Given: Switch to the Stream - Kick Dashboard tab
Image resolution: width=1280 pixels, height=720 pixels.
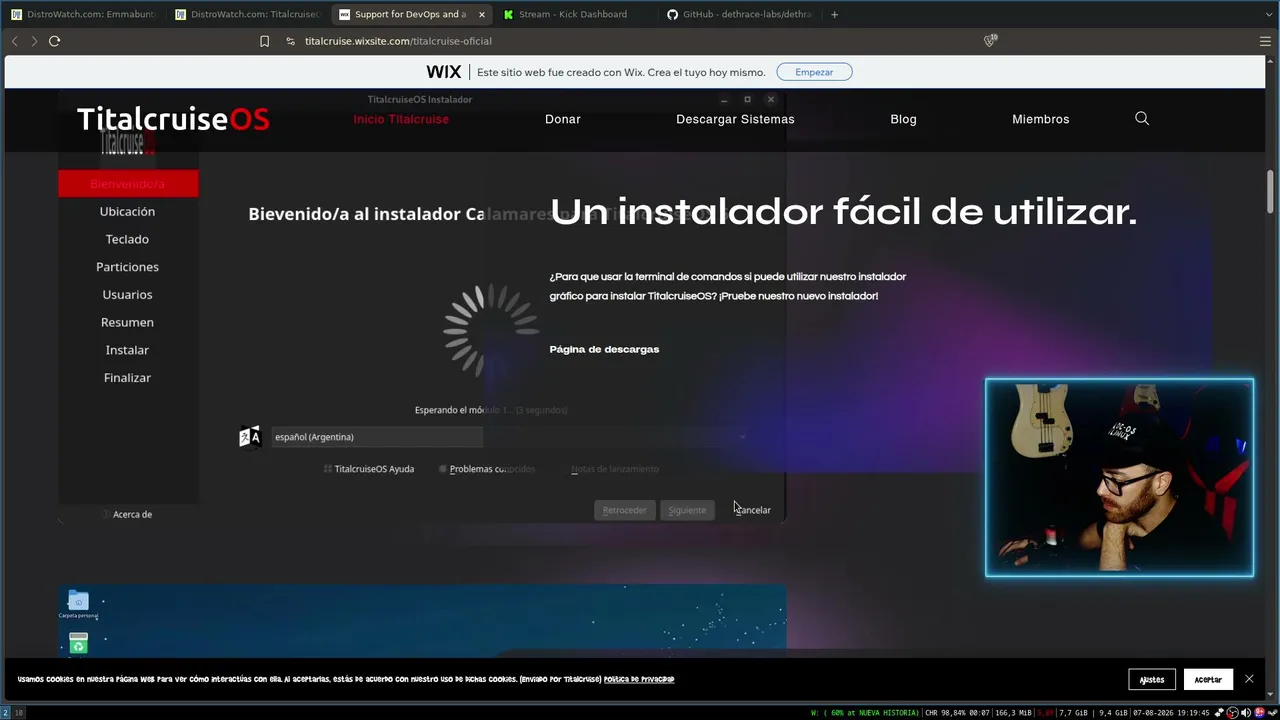Looking at the screenshot, I should click(x=573, y=14).
